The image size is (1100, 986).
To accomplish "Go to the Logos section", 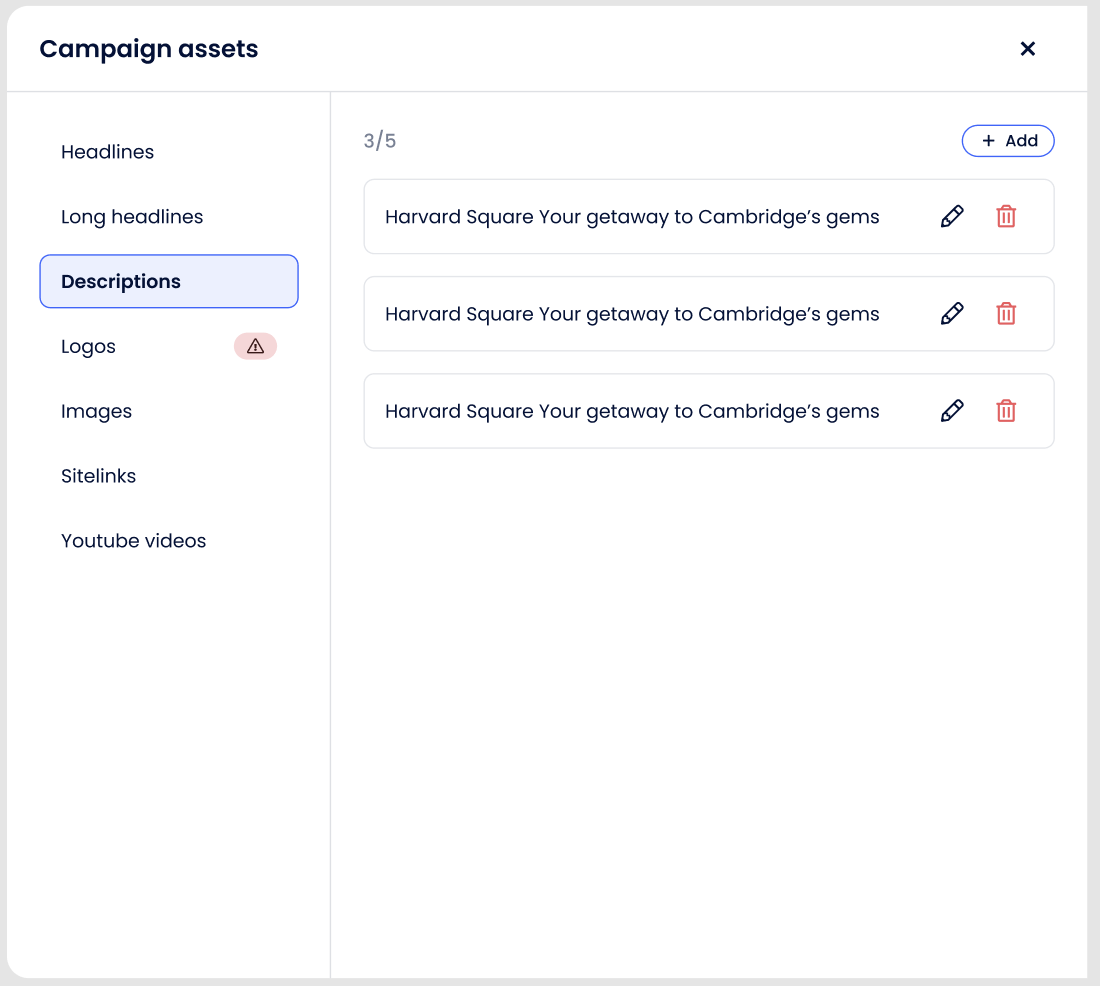I will coord(89,347).
